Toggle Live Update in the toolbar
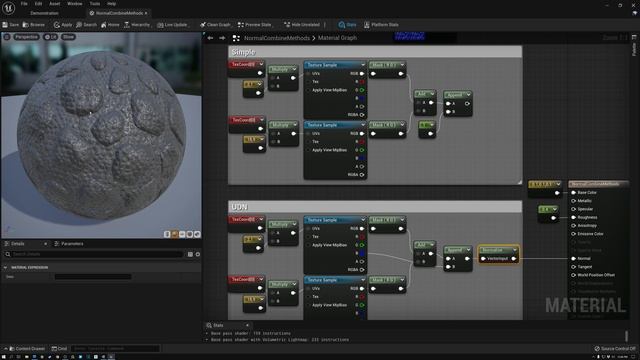Viewport: 640px width, 360px height. tap(173, 25)
